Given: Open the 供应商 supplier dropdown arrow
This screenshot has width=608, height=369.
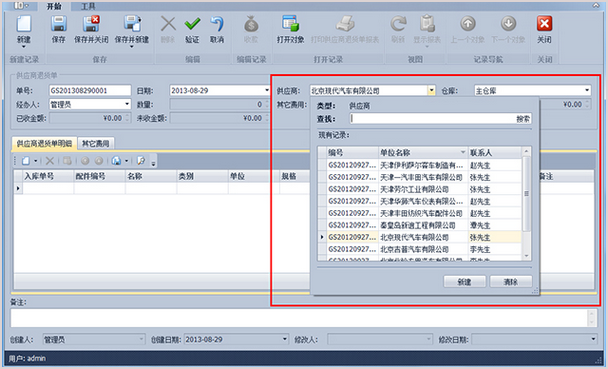Looking at the screenshot, I should pyautogui.click(x=431, y=91).
